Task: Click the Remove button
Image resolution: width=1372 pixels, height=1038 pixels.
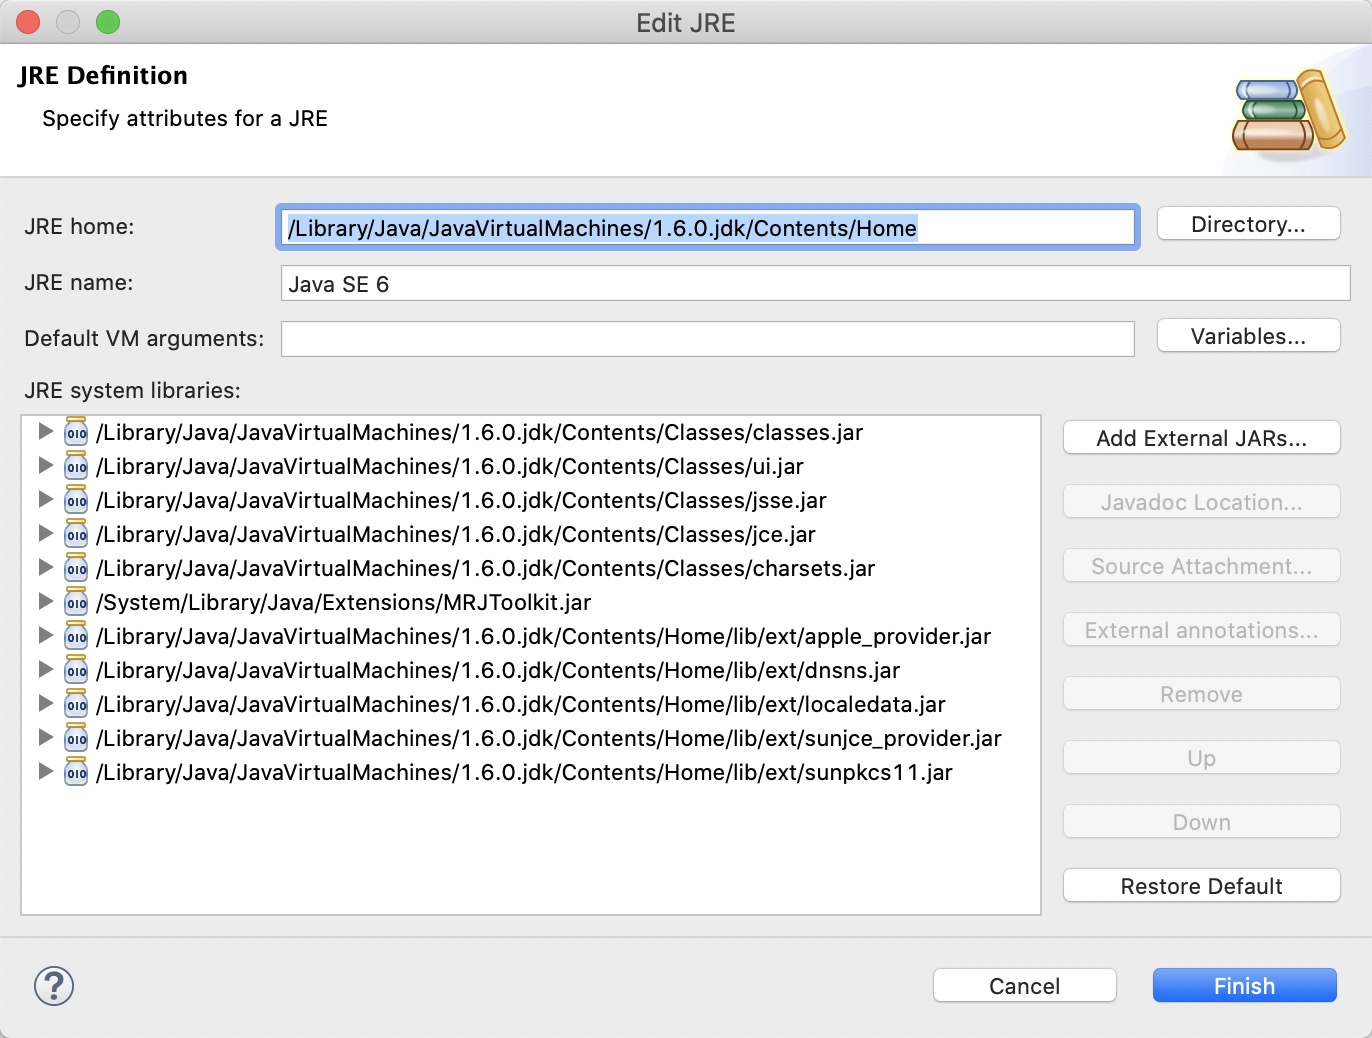Action: (x=1201, y=694)
